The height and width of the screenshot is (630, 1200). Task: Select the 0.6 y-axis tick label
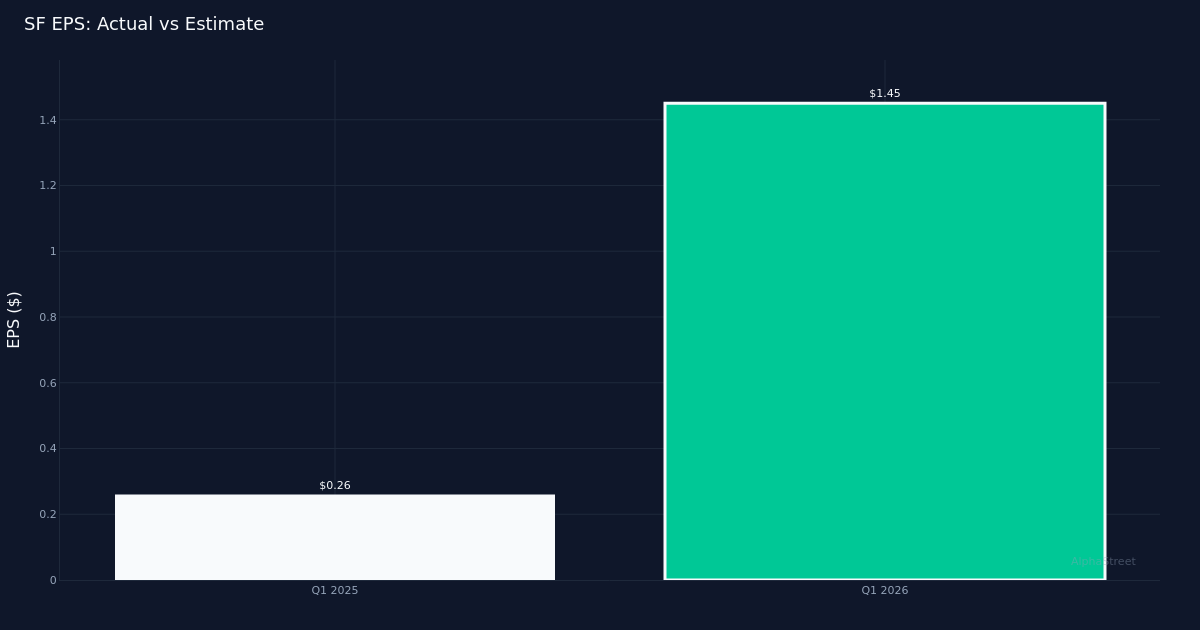47,383
